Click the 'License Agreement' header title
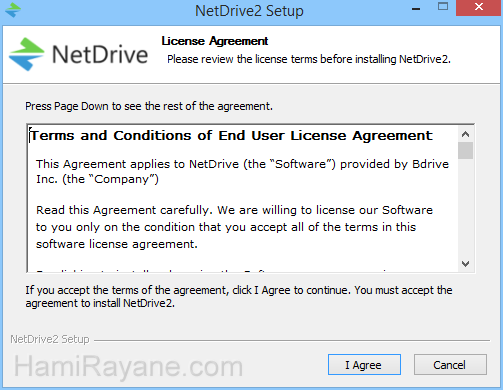Screen dimensions: 503x390 click(215, 41)
